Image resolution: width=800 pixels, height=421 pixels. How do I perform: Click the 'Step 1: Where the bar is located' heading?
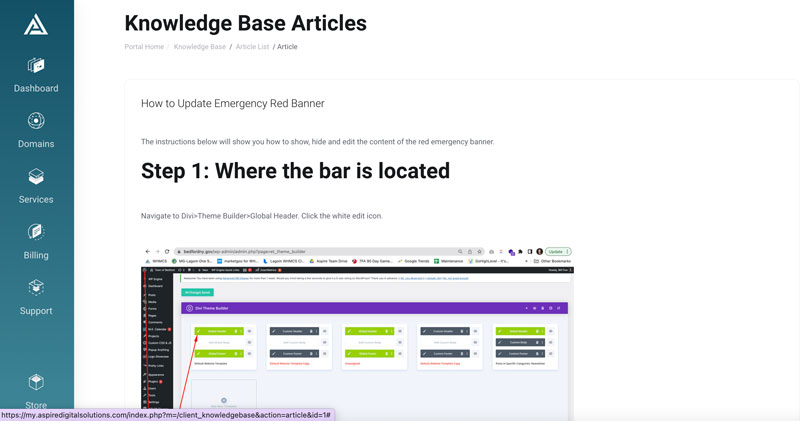point(295,171)
